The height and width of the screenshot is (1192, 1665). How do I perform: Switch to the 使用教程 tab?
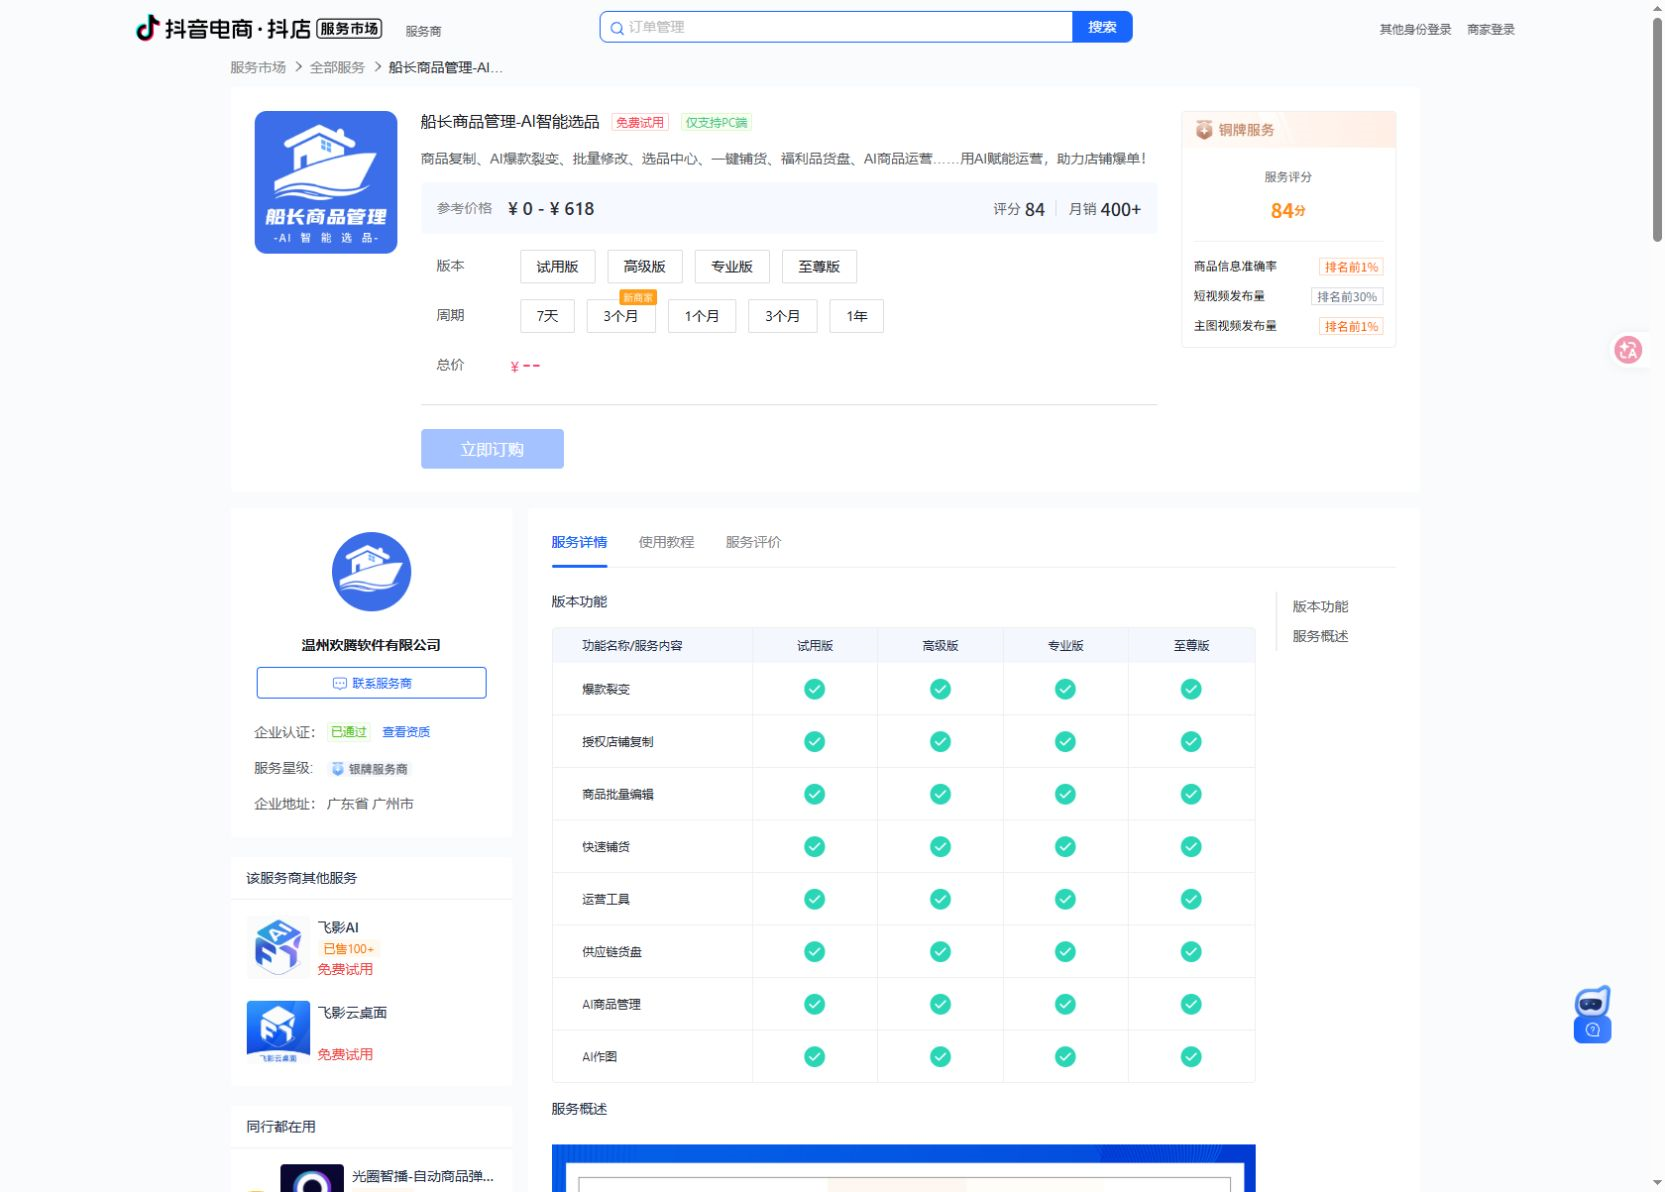point(666,542)
